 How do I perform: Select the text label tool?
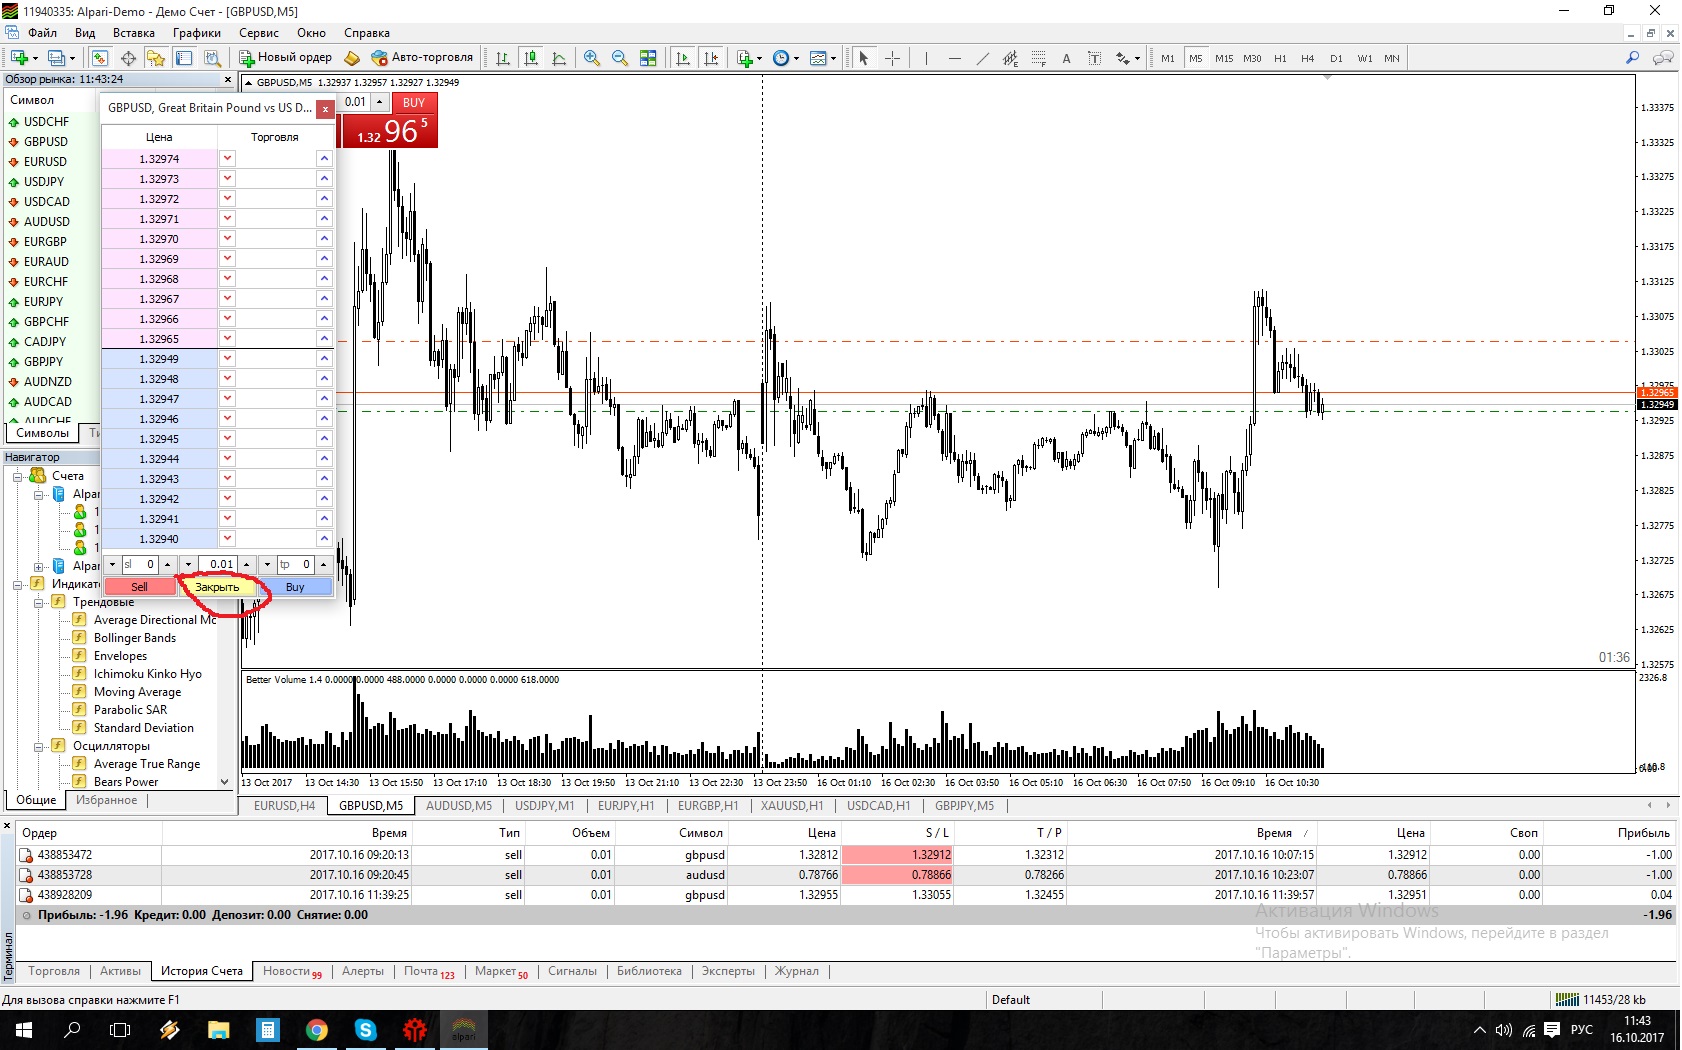(1094, 58)
